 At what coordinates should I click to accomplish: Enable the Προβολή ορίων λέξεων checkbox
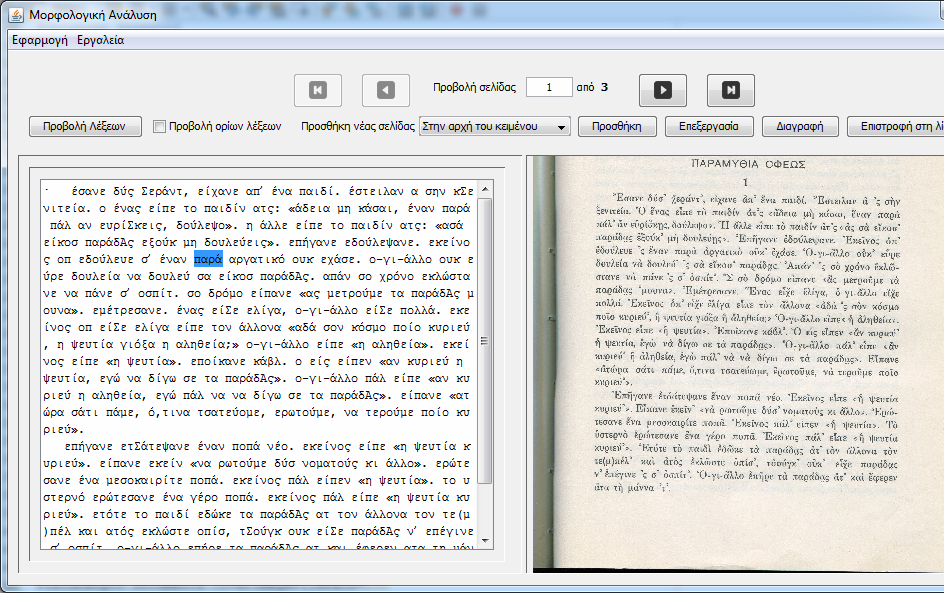(160, 126)
